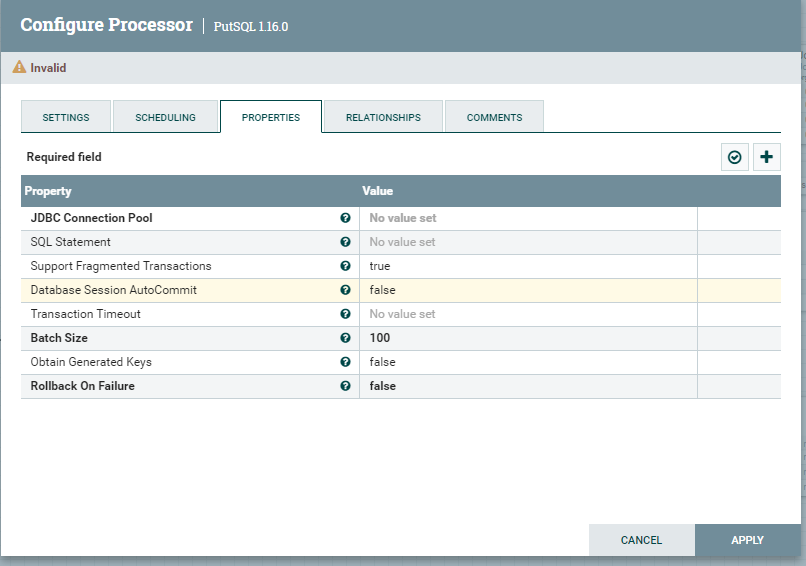Click help icon for Batch Size
This screenshot has width=806, height=566.
tap(345, 338)
